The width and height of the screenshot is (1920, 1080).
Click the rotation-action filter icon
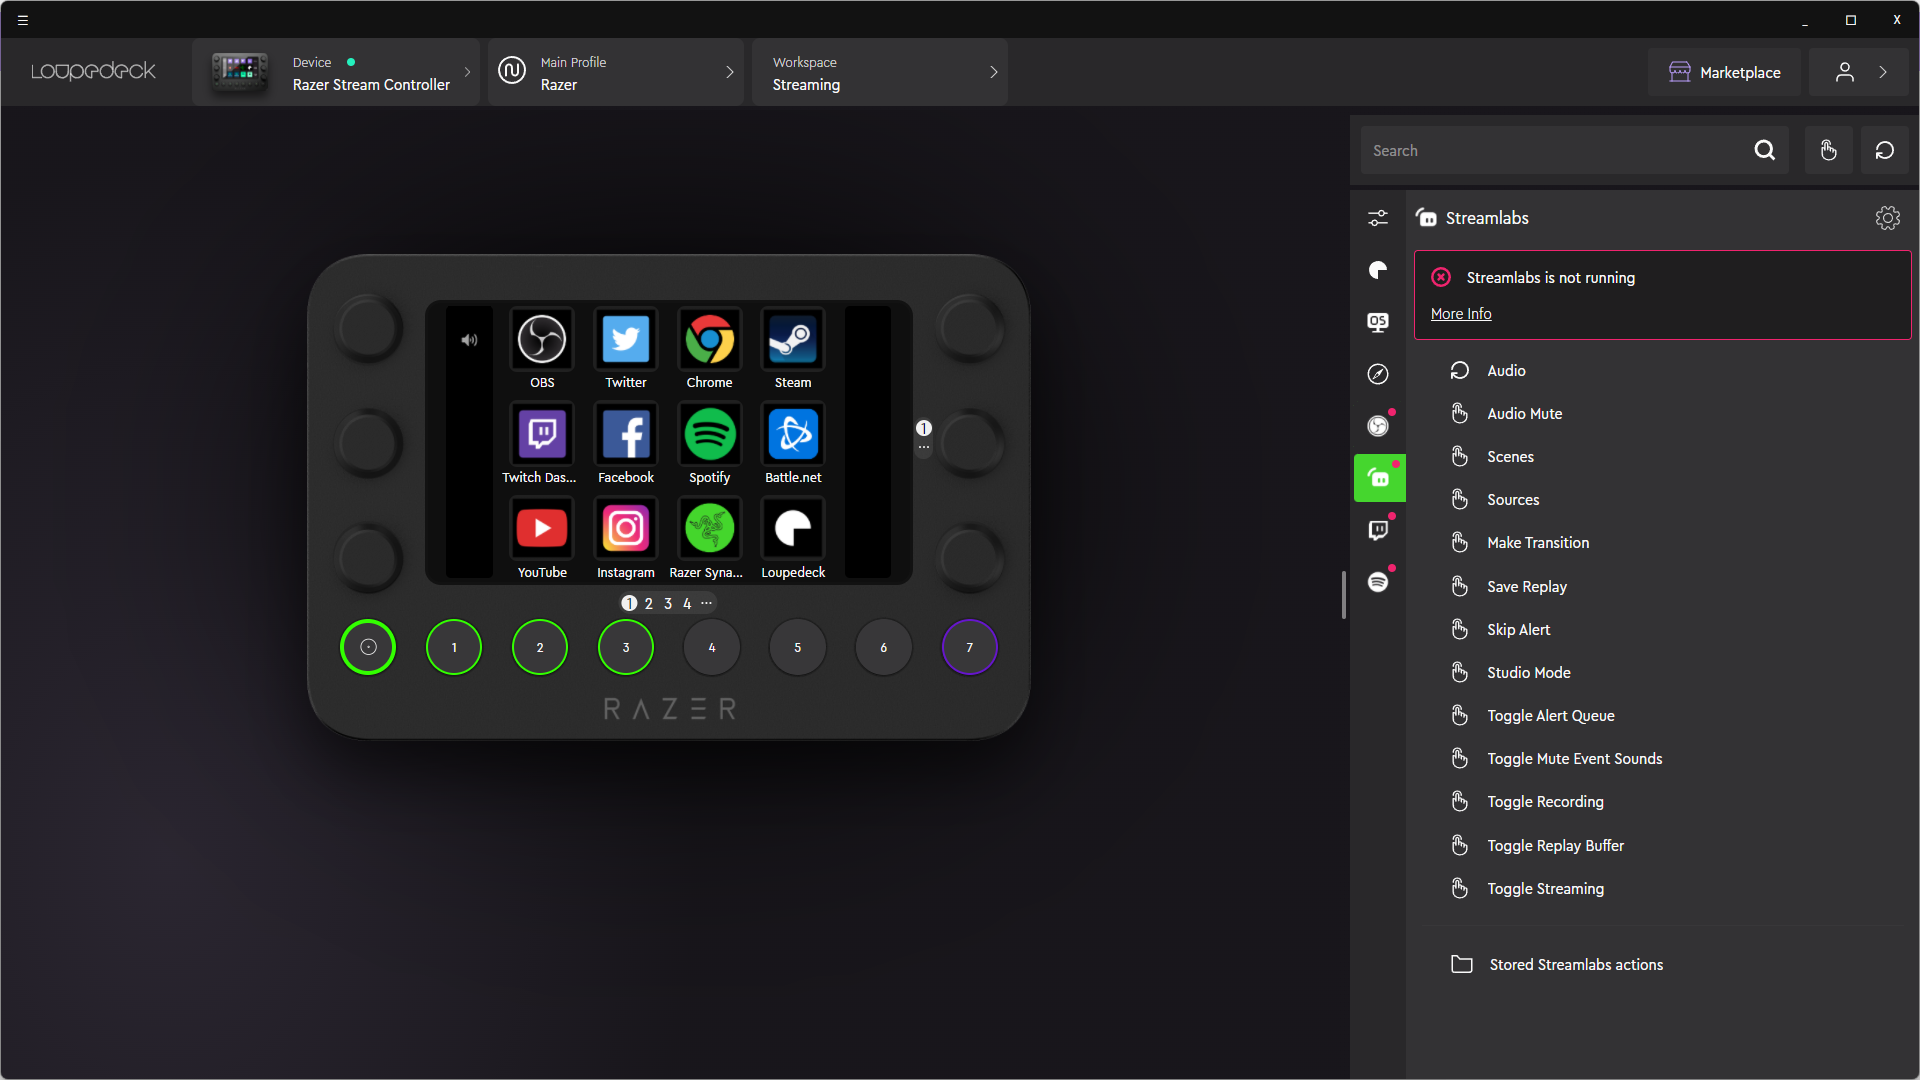point(1884,151)
